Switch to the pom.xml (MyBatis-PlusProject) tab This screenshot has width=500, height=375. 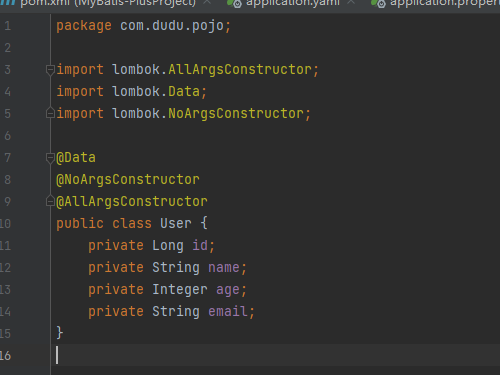pos(108,3)
